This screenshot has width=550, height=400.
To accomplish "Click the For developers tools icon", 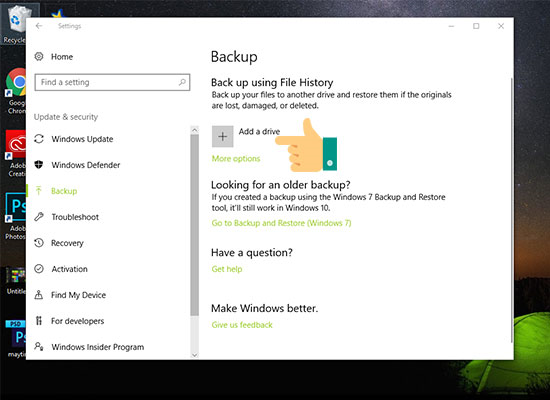I will 39,321.
